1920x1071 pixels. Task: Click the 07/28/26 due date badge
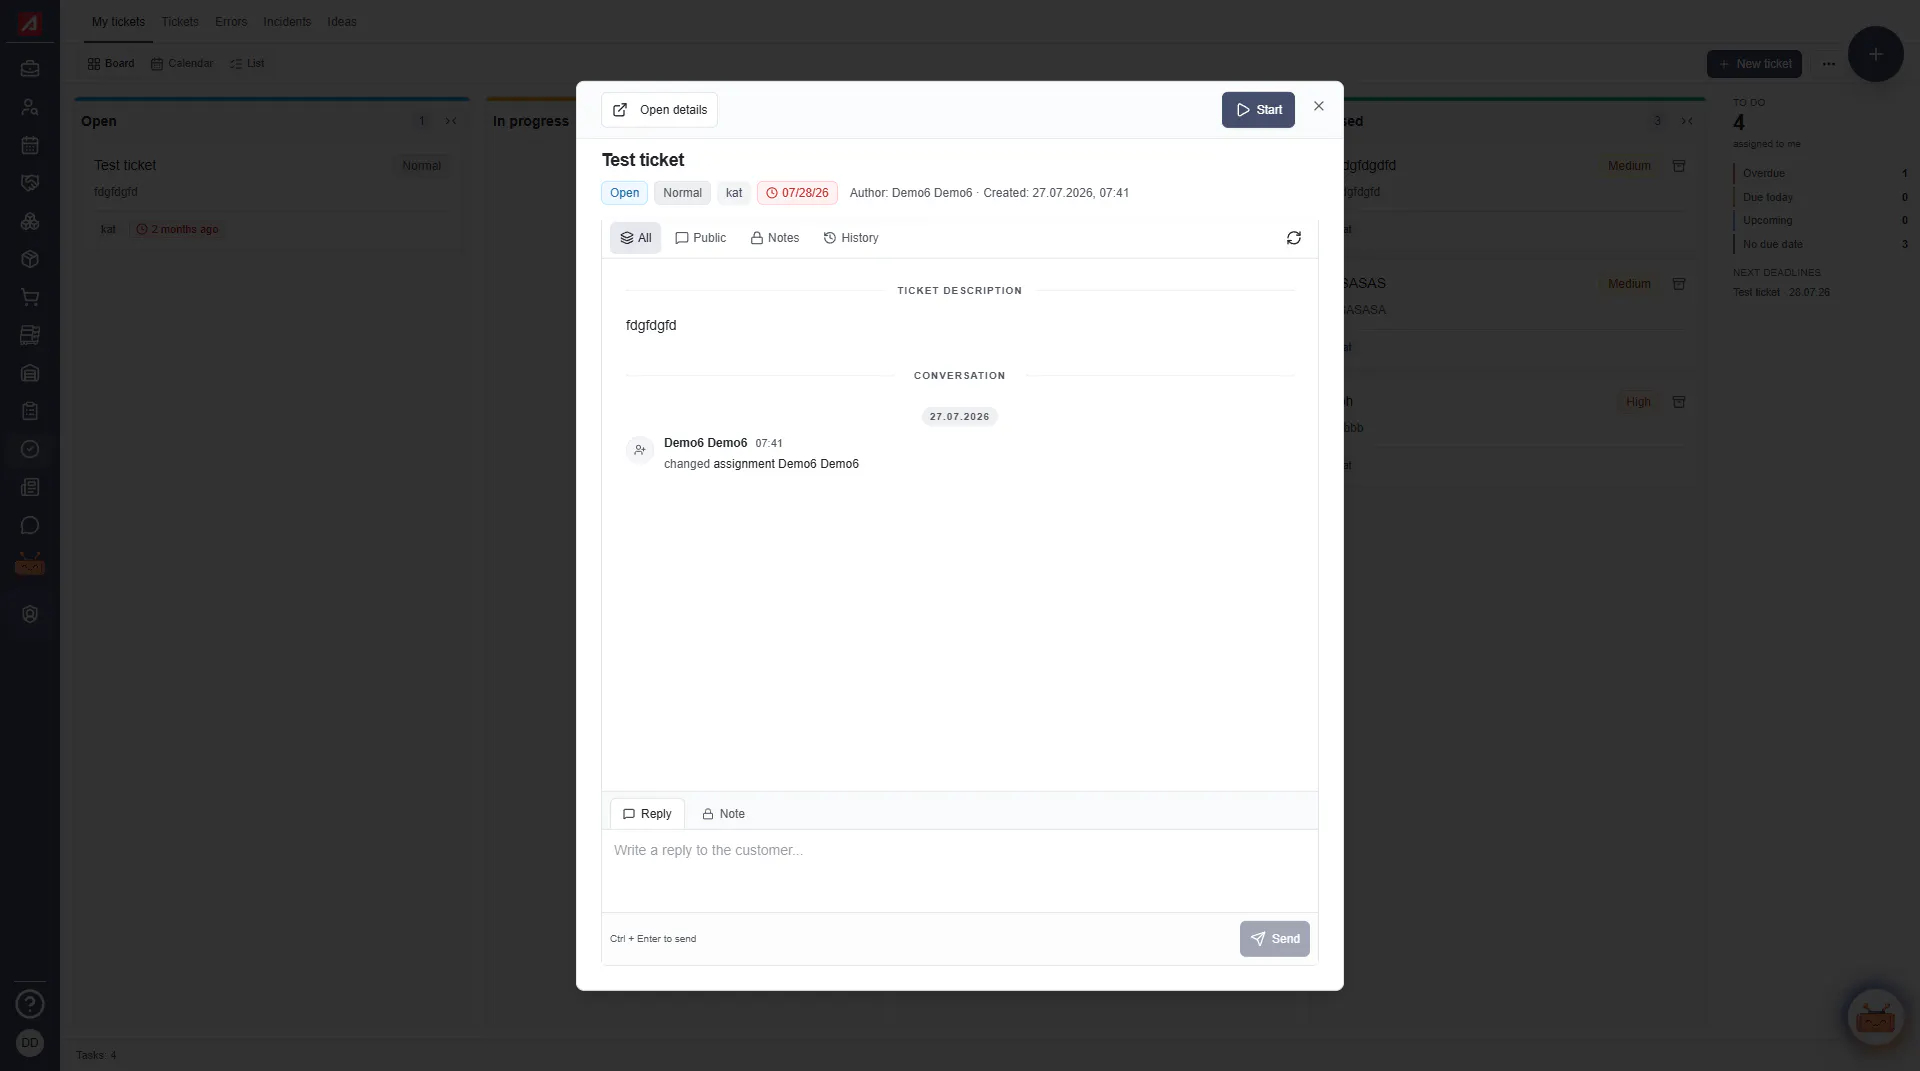point(797,193)
